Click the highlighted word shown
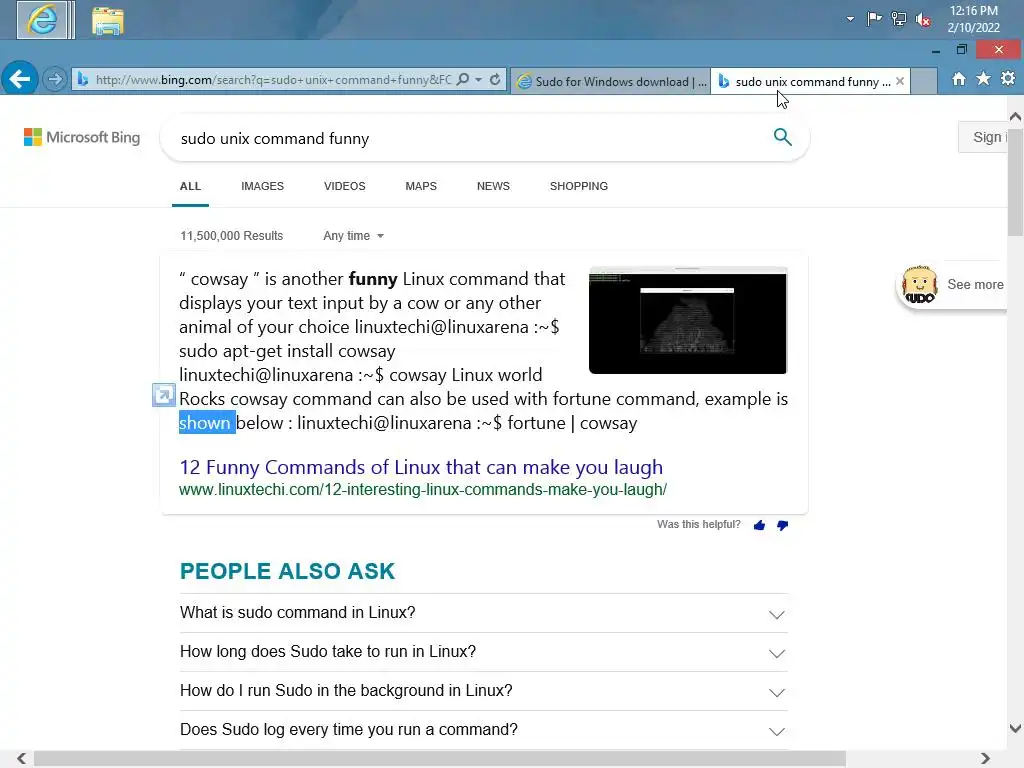 click(205, 423)
